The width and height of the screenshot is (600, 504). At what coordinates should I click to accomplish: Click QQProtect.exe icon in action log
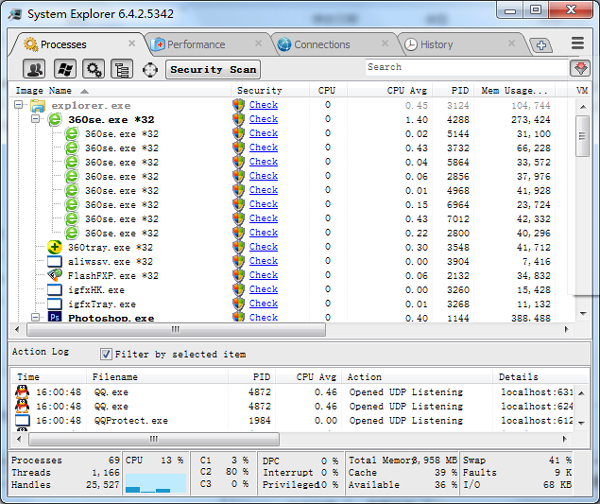point(22,420)
